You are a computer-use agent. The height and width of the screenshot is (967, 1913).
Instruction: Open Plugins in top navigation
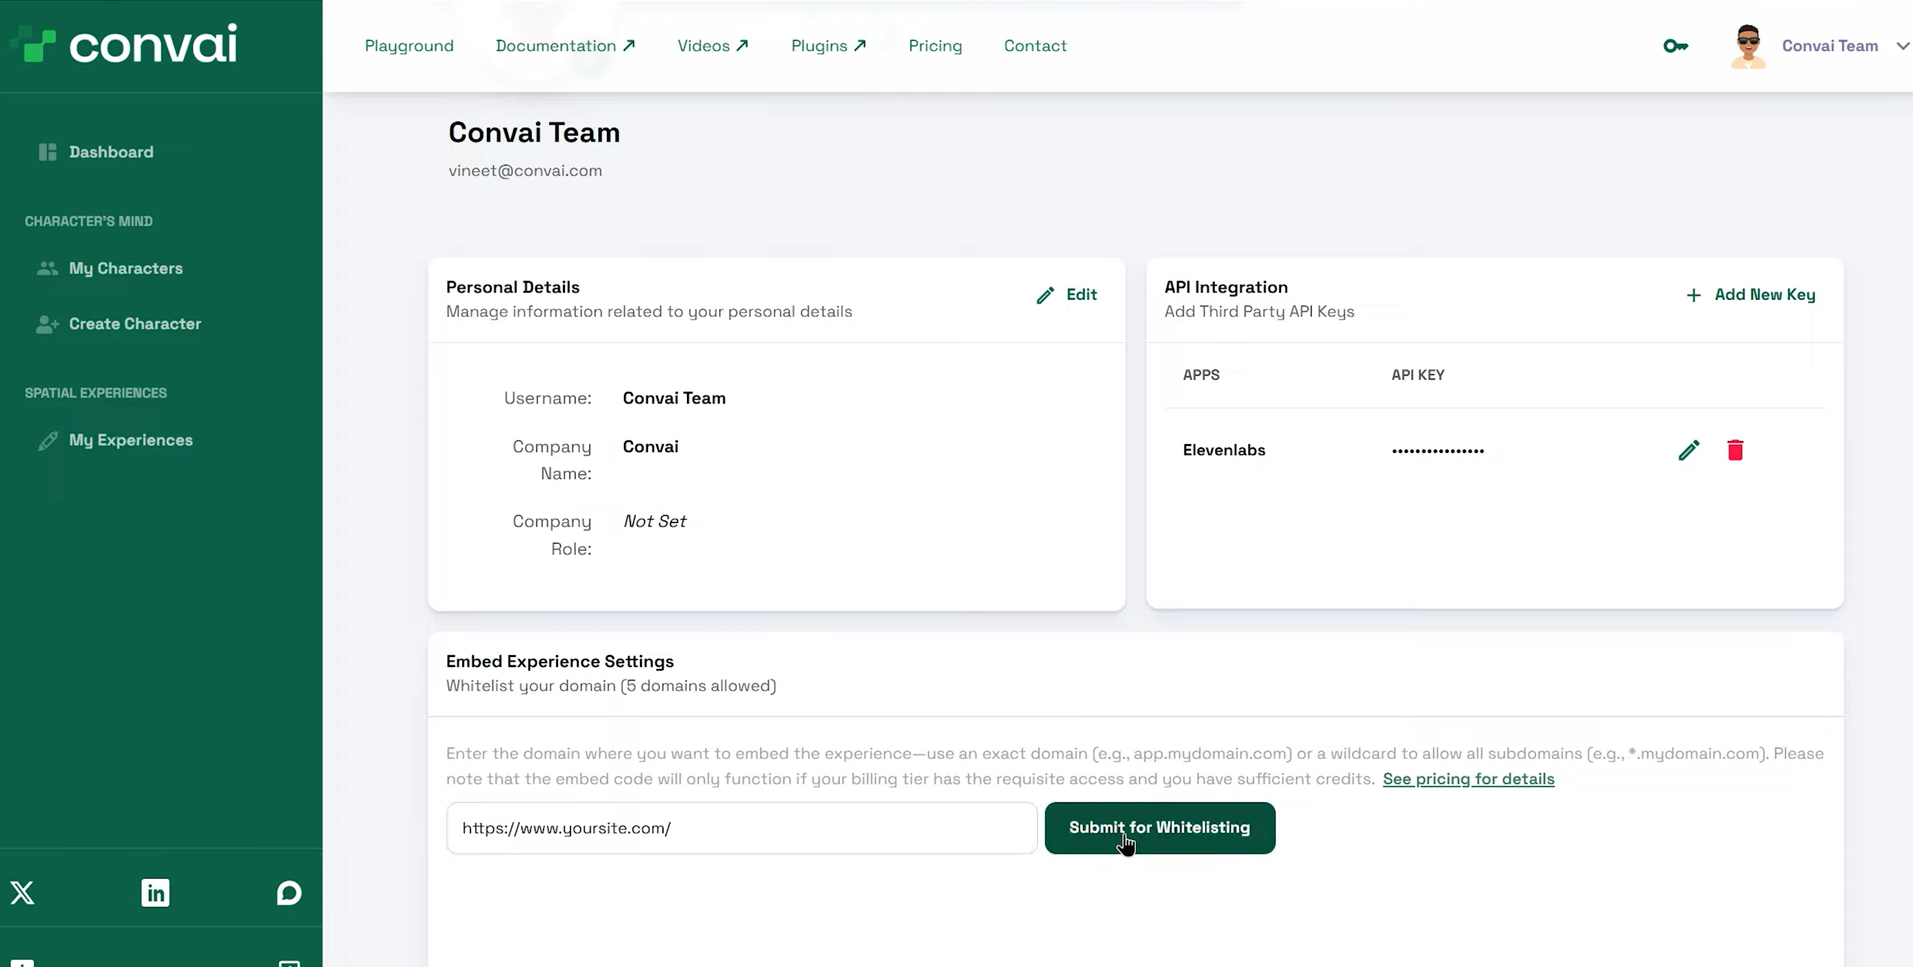829,46
